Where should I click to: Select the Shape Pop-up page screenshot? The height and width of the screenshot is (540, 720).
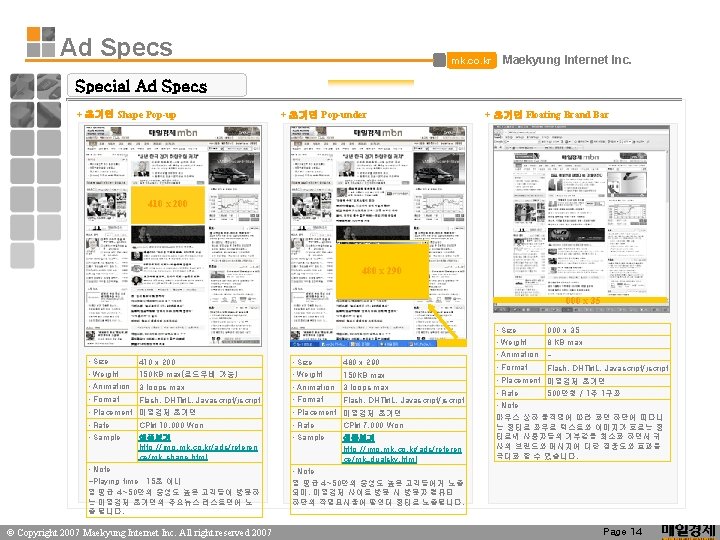point(173,235)
